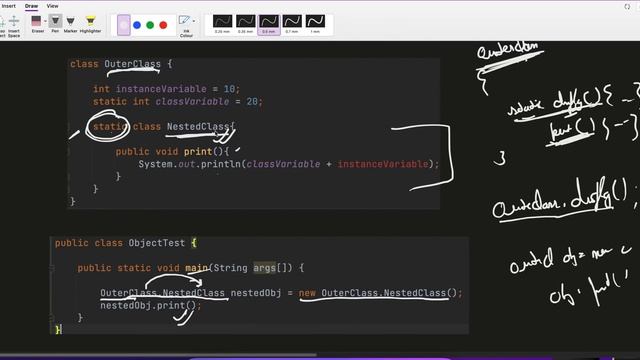Click the text 'OuterClass' in class declaration

tap(132, 64)
